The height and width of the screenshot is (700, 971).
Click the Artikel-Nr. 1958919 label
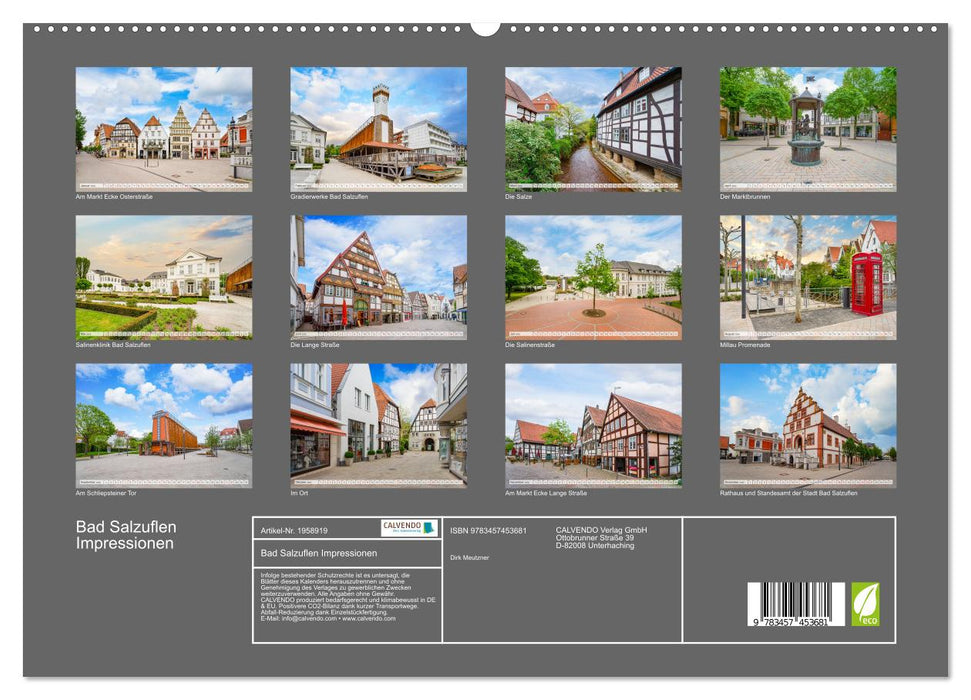[x=293, y=531]
